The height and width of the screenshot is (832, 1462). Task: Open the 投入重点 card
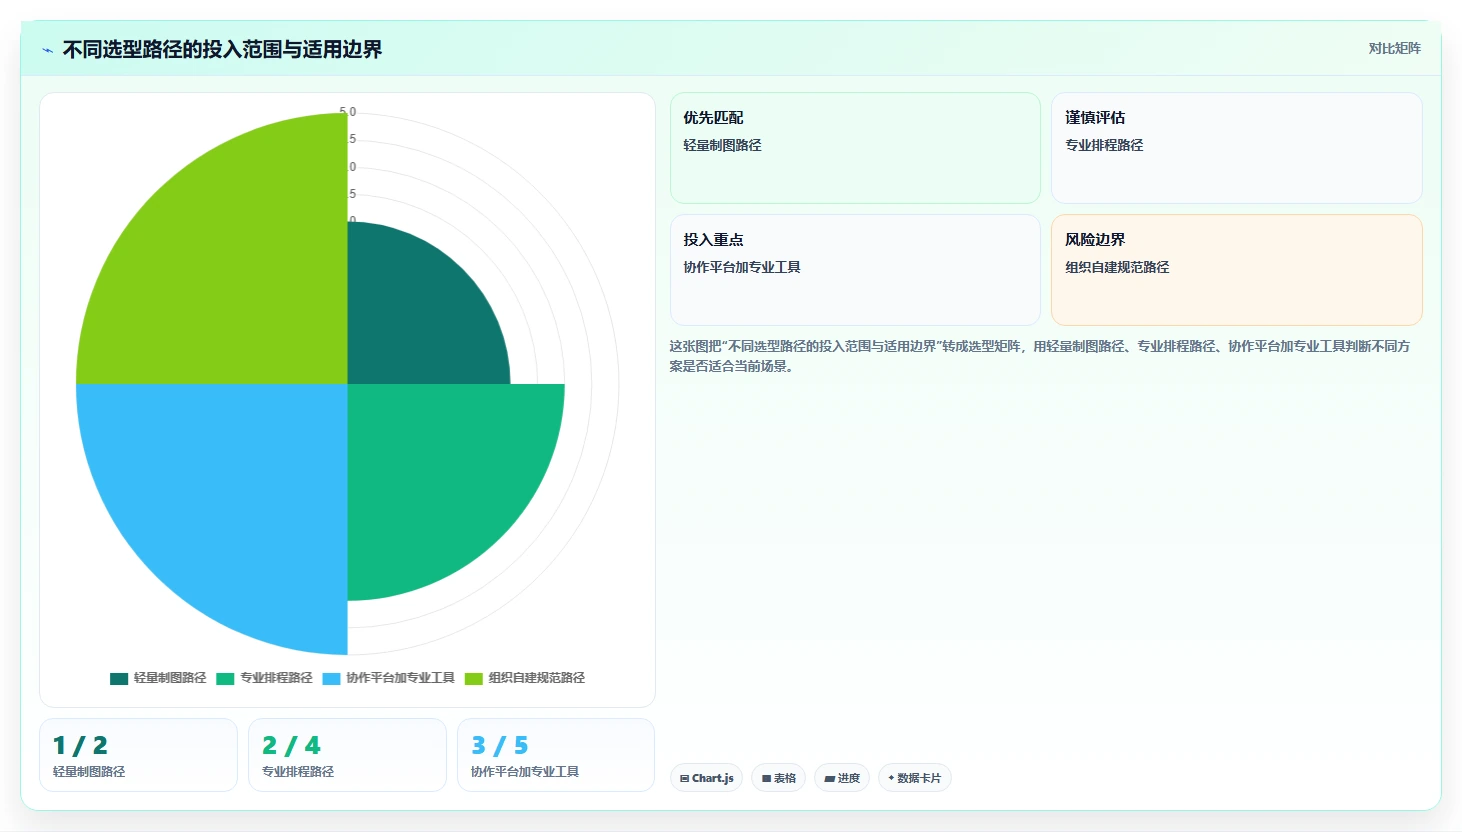point(855,270)
